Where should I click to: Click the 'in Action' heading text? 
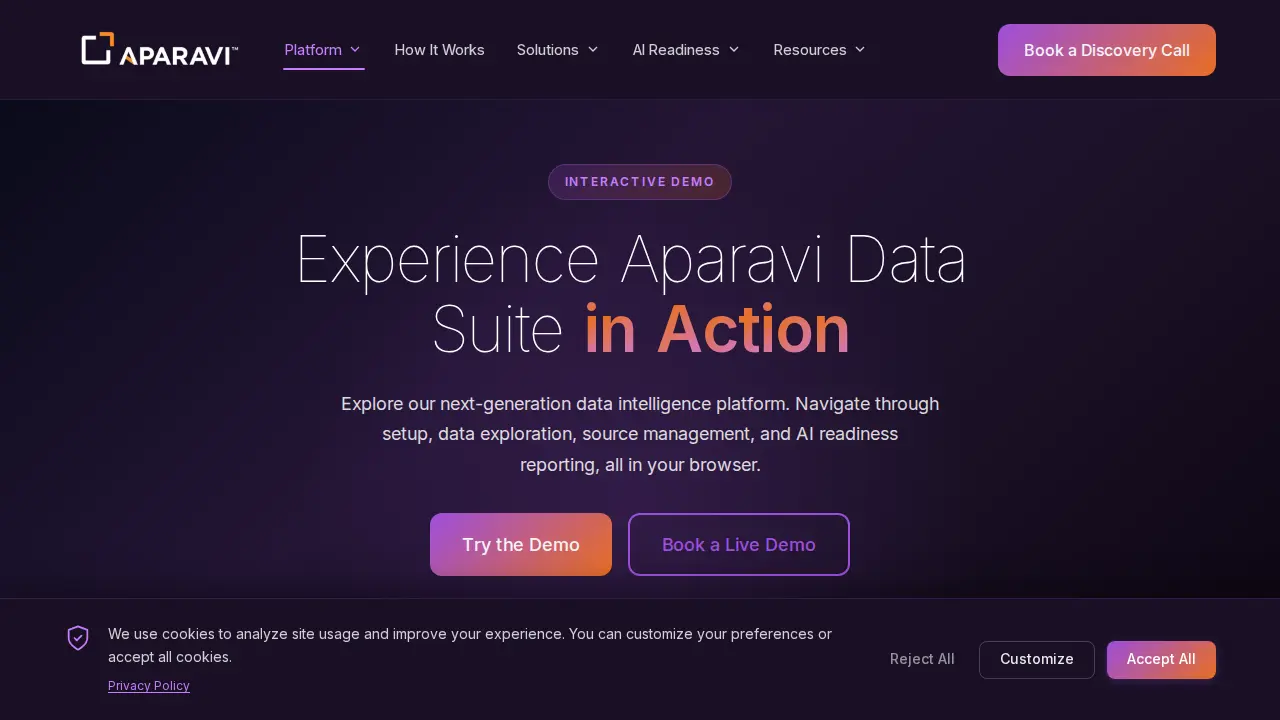(x=717, y=329)
